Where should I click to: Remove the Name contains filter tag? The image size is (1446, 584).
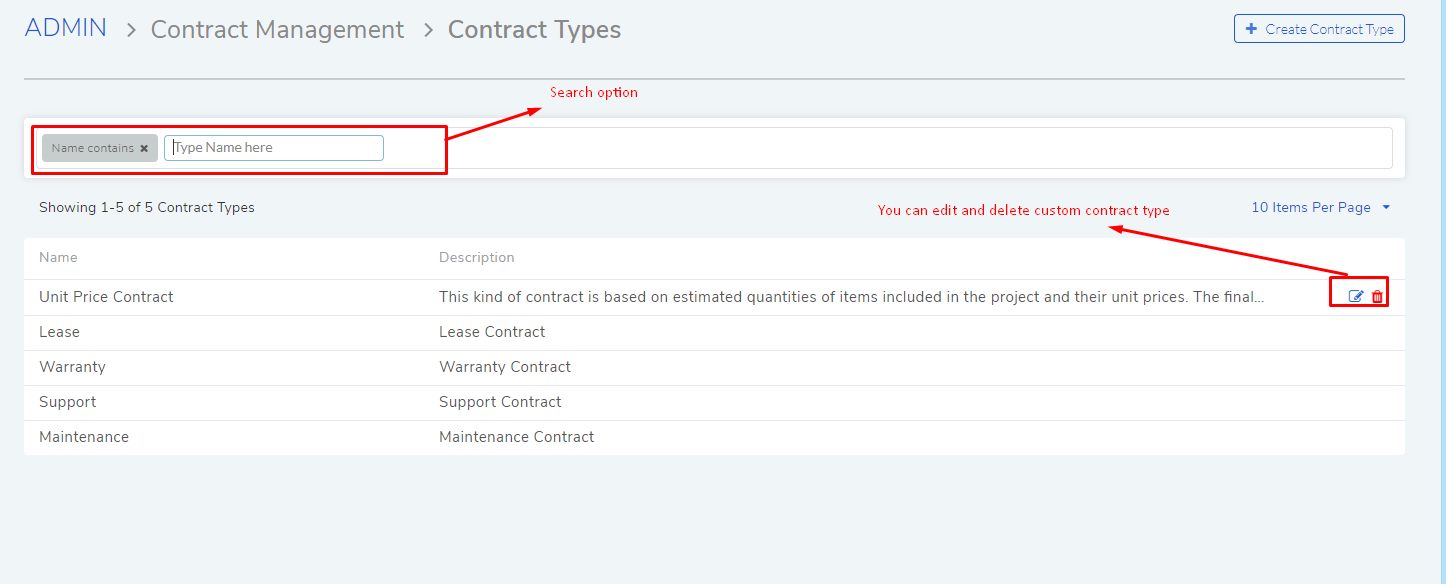click(144, 148)
